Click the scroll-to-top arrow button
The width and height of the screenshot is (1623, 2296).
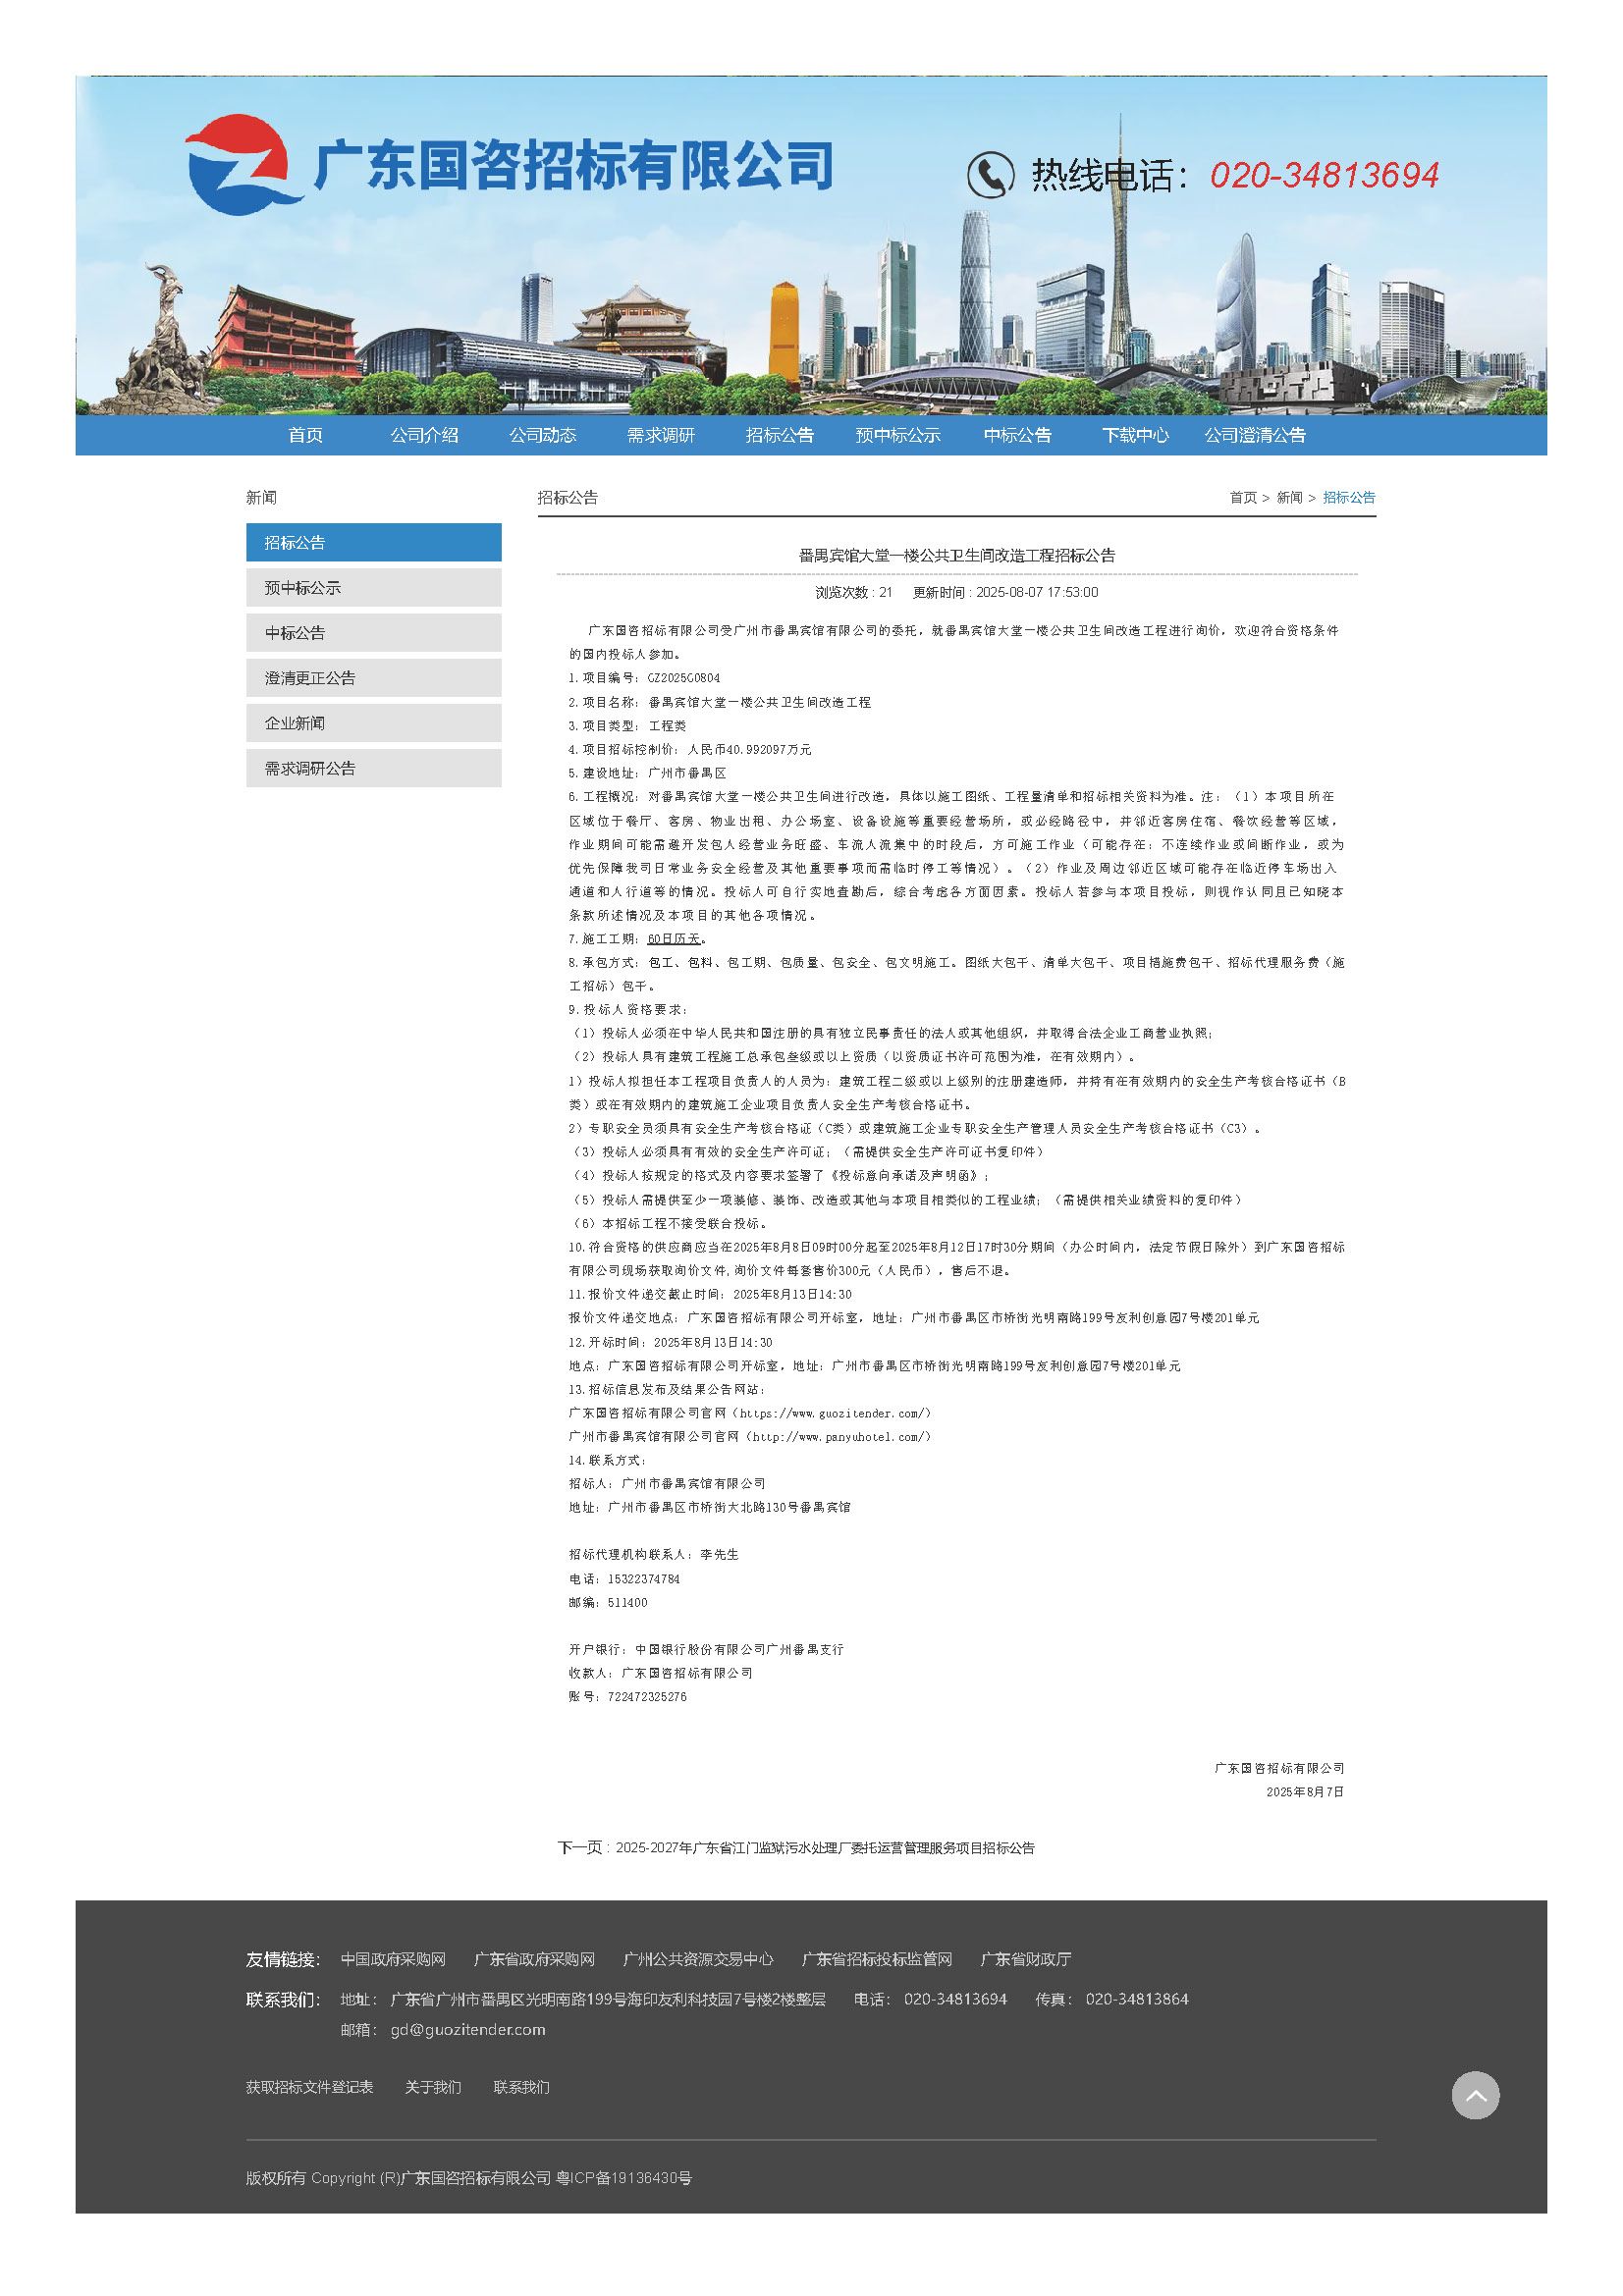tap(1474, 2094)
